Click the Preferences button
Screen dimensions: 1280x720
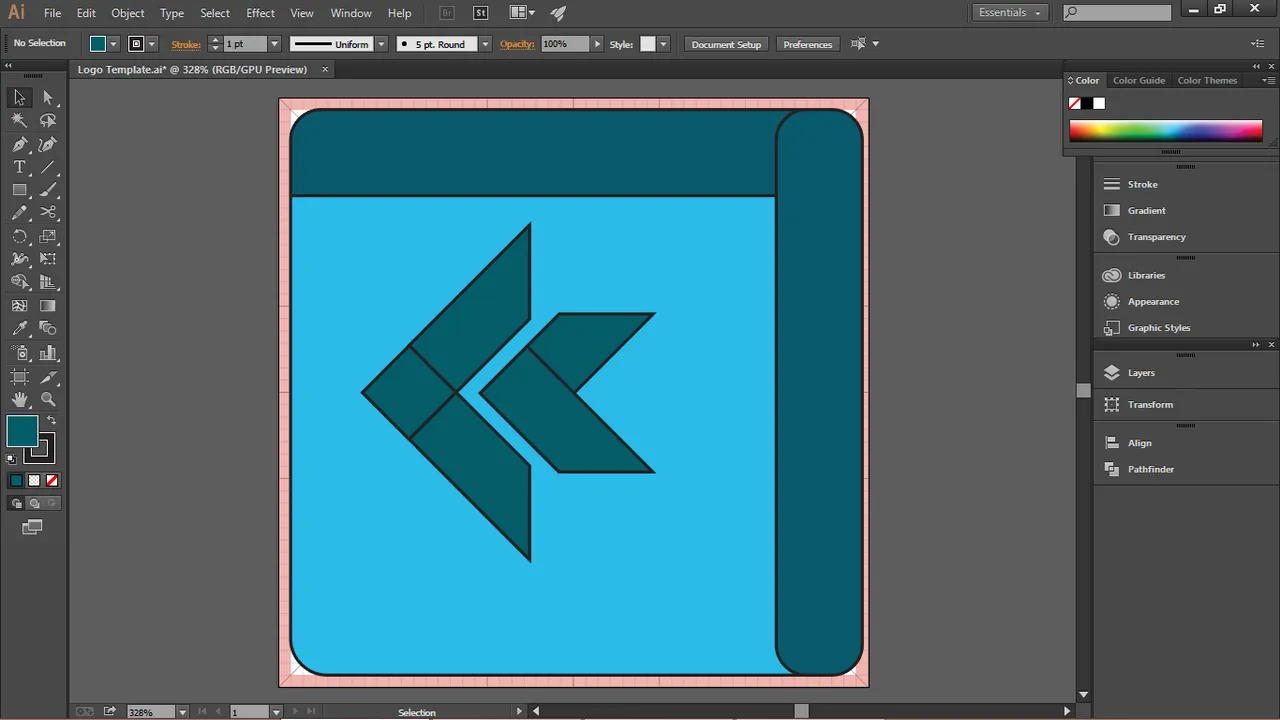coord(808,44)
